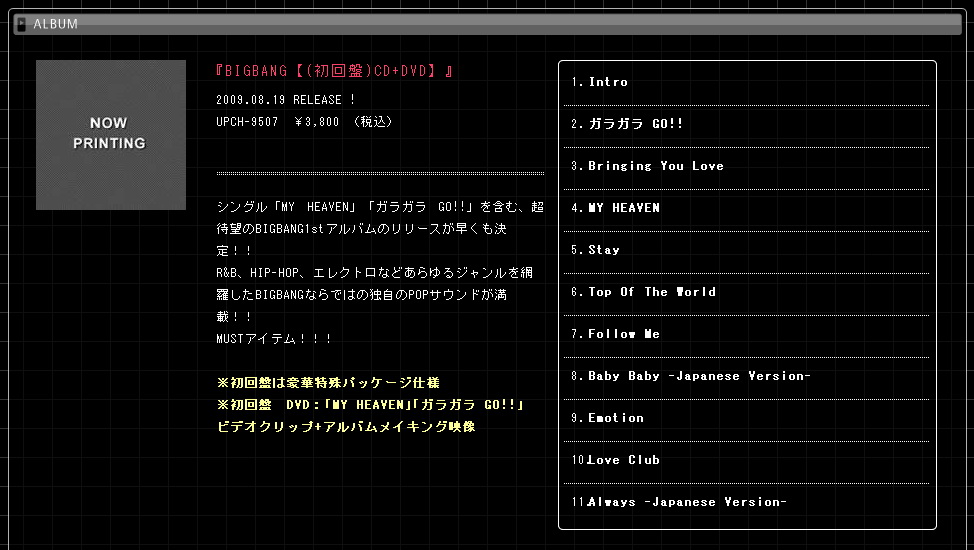The image size is (974, 550).
Task: Click the yellow 初回盤 DVD:「MY HEAVEN」 note line
Action: [x=370, y=405]
